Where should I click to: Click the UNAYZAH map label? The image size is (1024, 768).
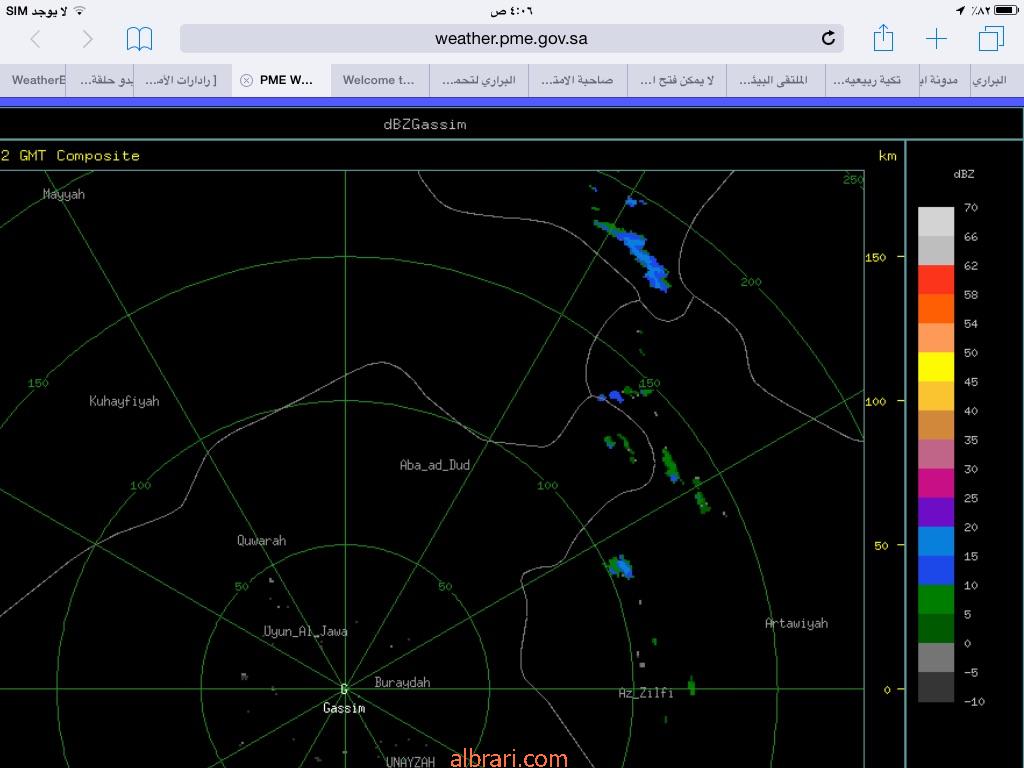pyautogui.click(x=410, y=761)
